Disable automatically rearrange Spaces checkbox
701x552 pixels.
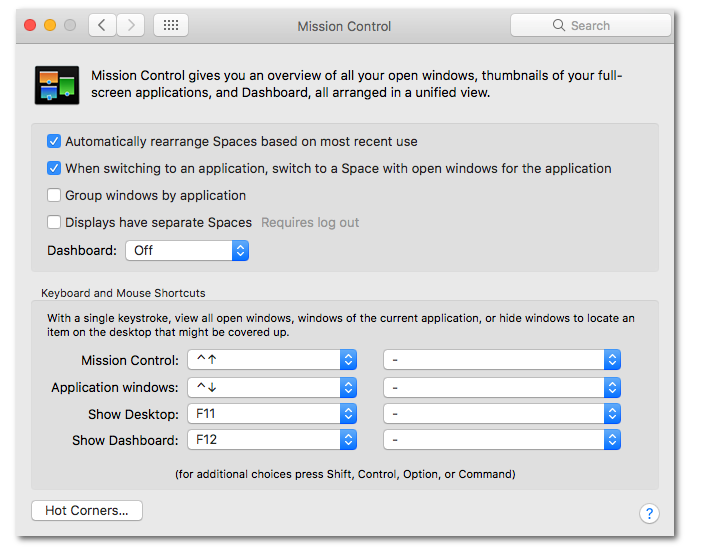(x=55, y=142)
